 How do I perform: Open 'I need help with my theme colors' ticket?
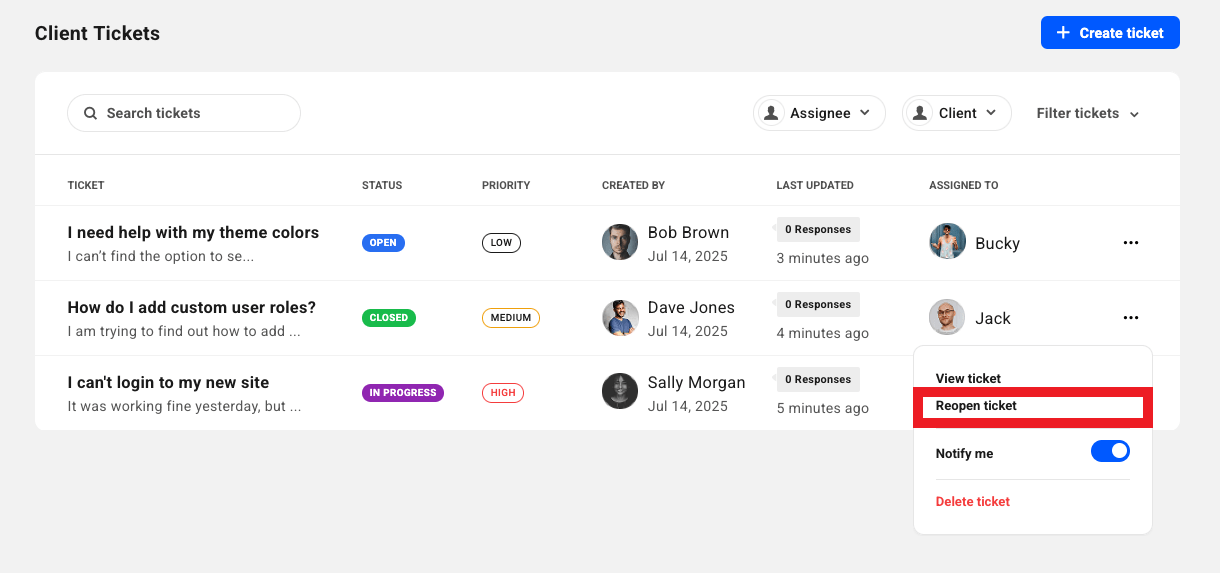(193, 232)
